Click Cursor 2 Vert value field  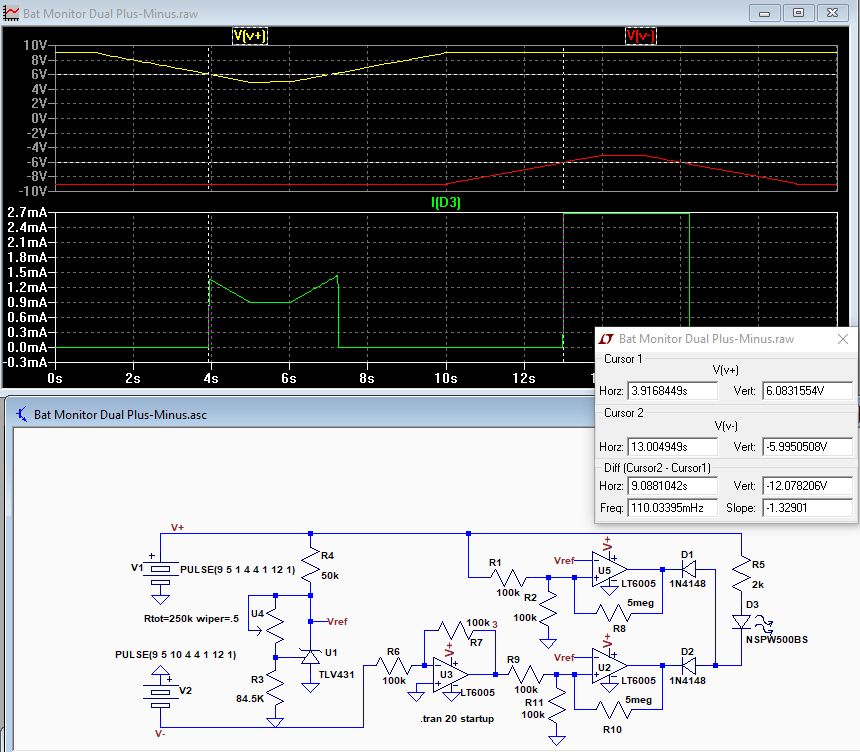click(807, 446)
